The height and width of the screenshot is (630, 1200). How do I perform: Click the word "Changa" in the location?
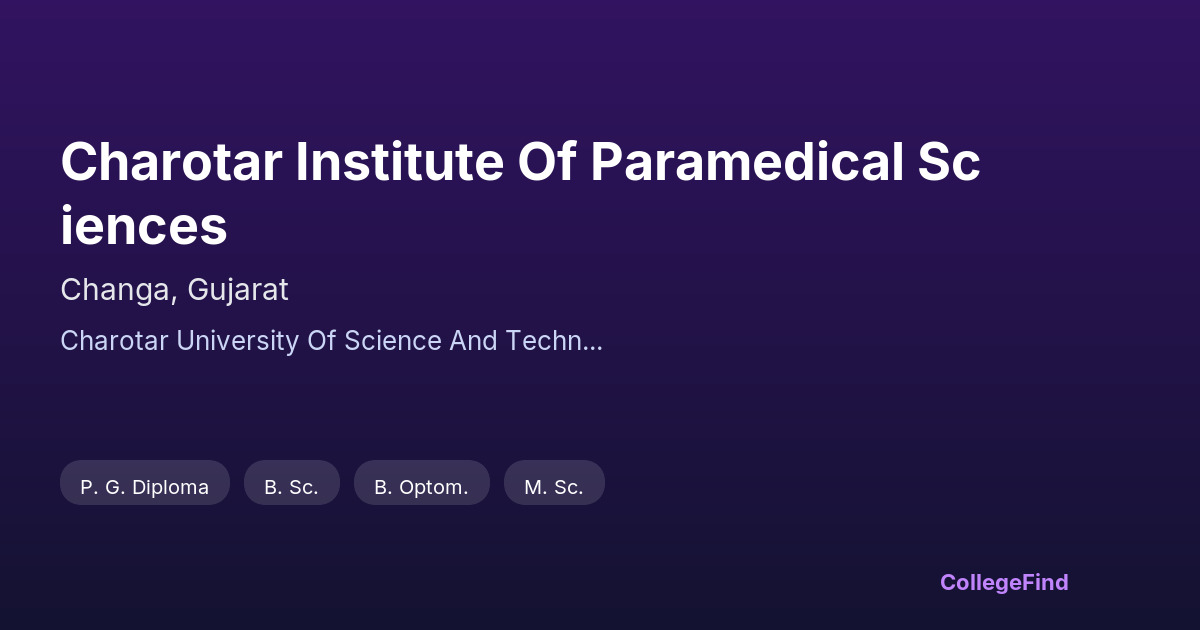111,290
